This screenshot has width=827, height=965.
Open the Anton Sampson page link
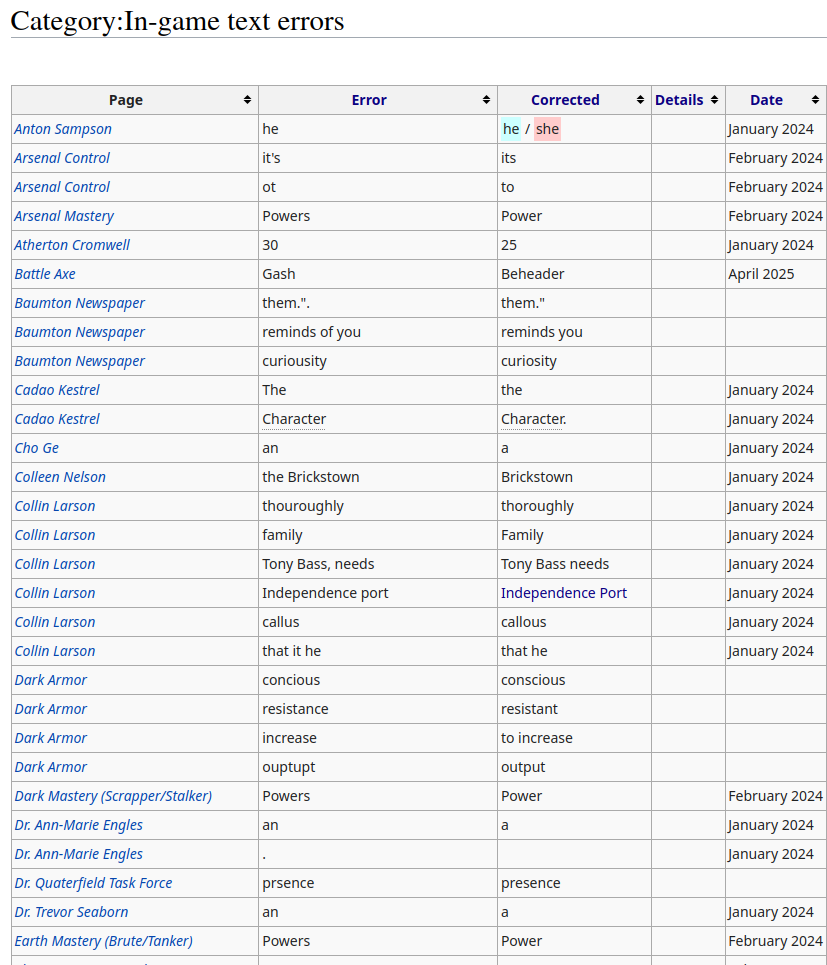point(63,129)
